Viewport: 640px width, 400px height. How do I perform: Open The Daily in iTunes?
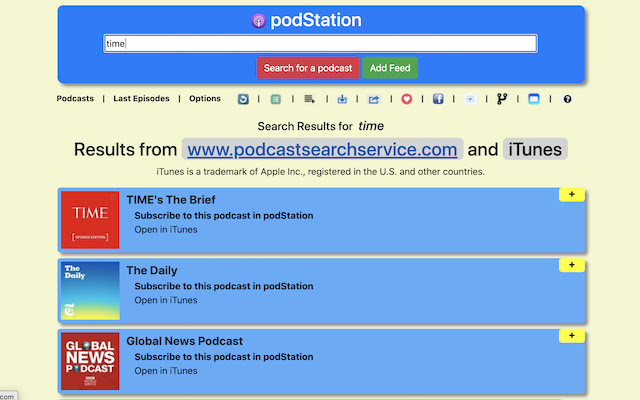(166, 300)
